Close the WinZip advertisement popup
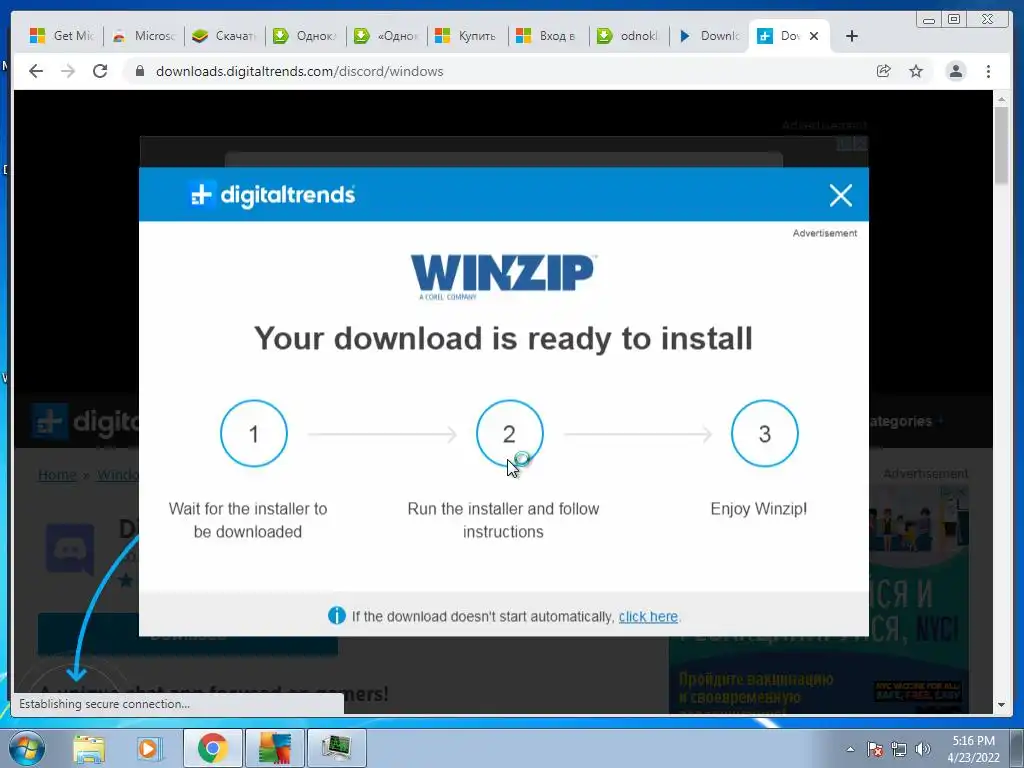This screenshot has width=1024, height=768. click(x=840, y=195)
